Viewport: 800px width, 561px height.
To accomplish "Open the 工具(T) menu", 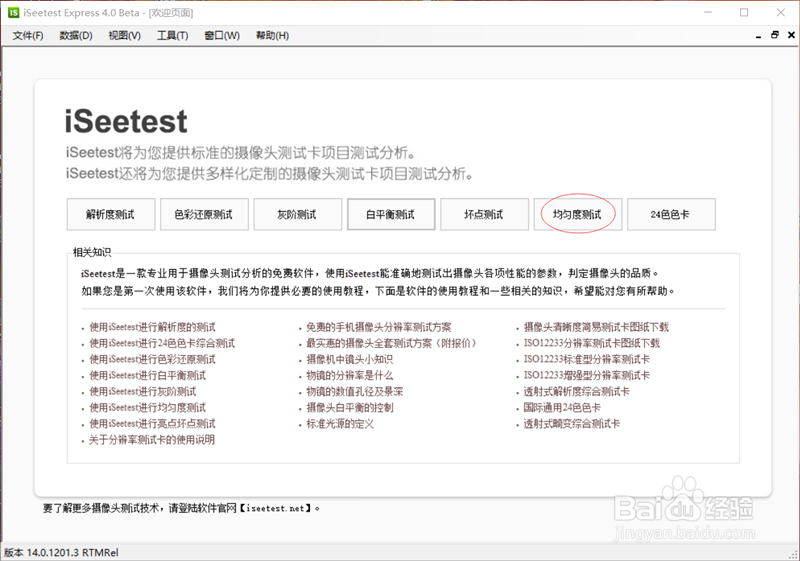I will [172, 35].
